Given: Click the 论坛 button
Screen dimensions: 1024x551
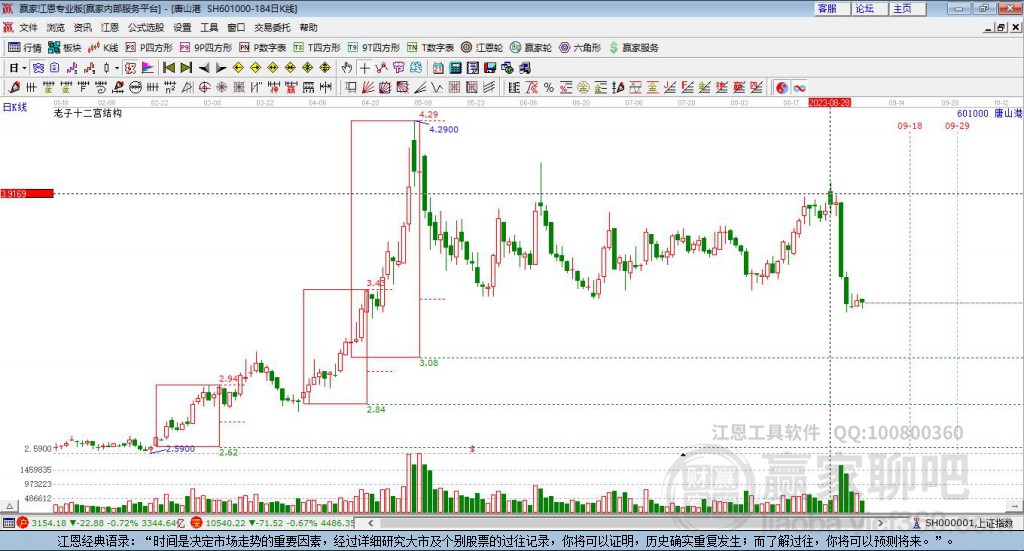Looking at the screenshot, I should pyautogui.click(x=869, y=8).
